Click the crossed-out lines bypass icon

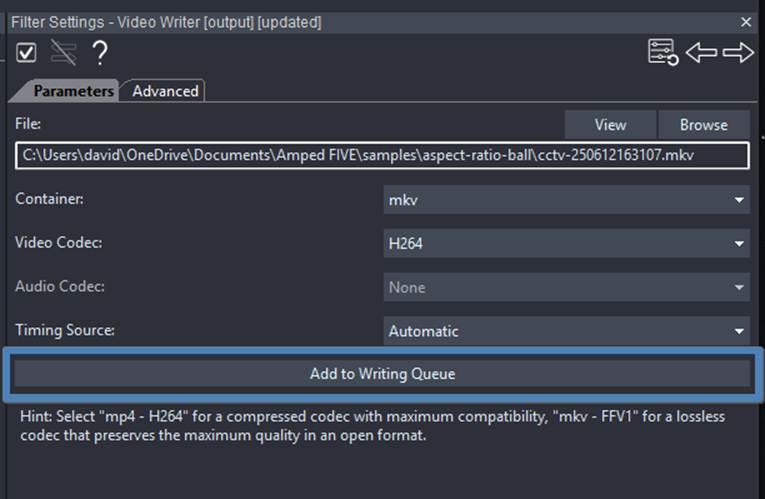pyautogui.click(x=63, y=53)
